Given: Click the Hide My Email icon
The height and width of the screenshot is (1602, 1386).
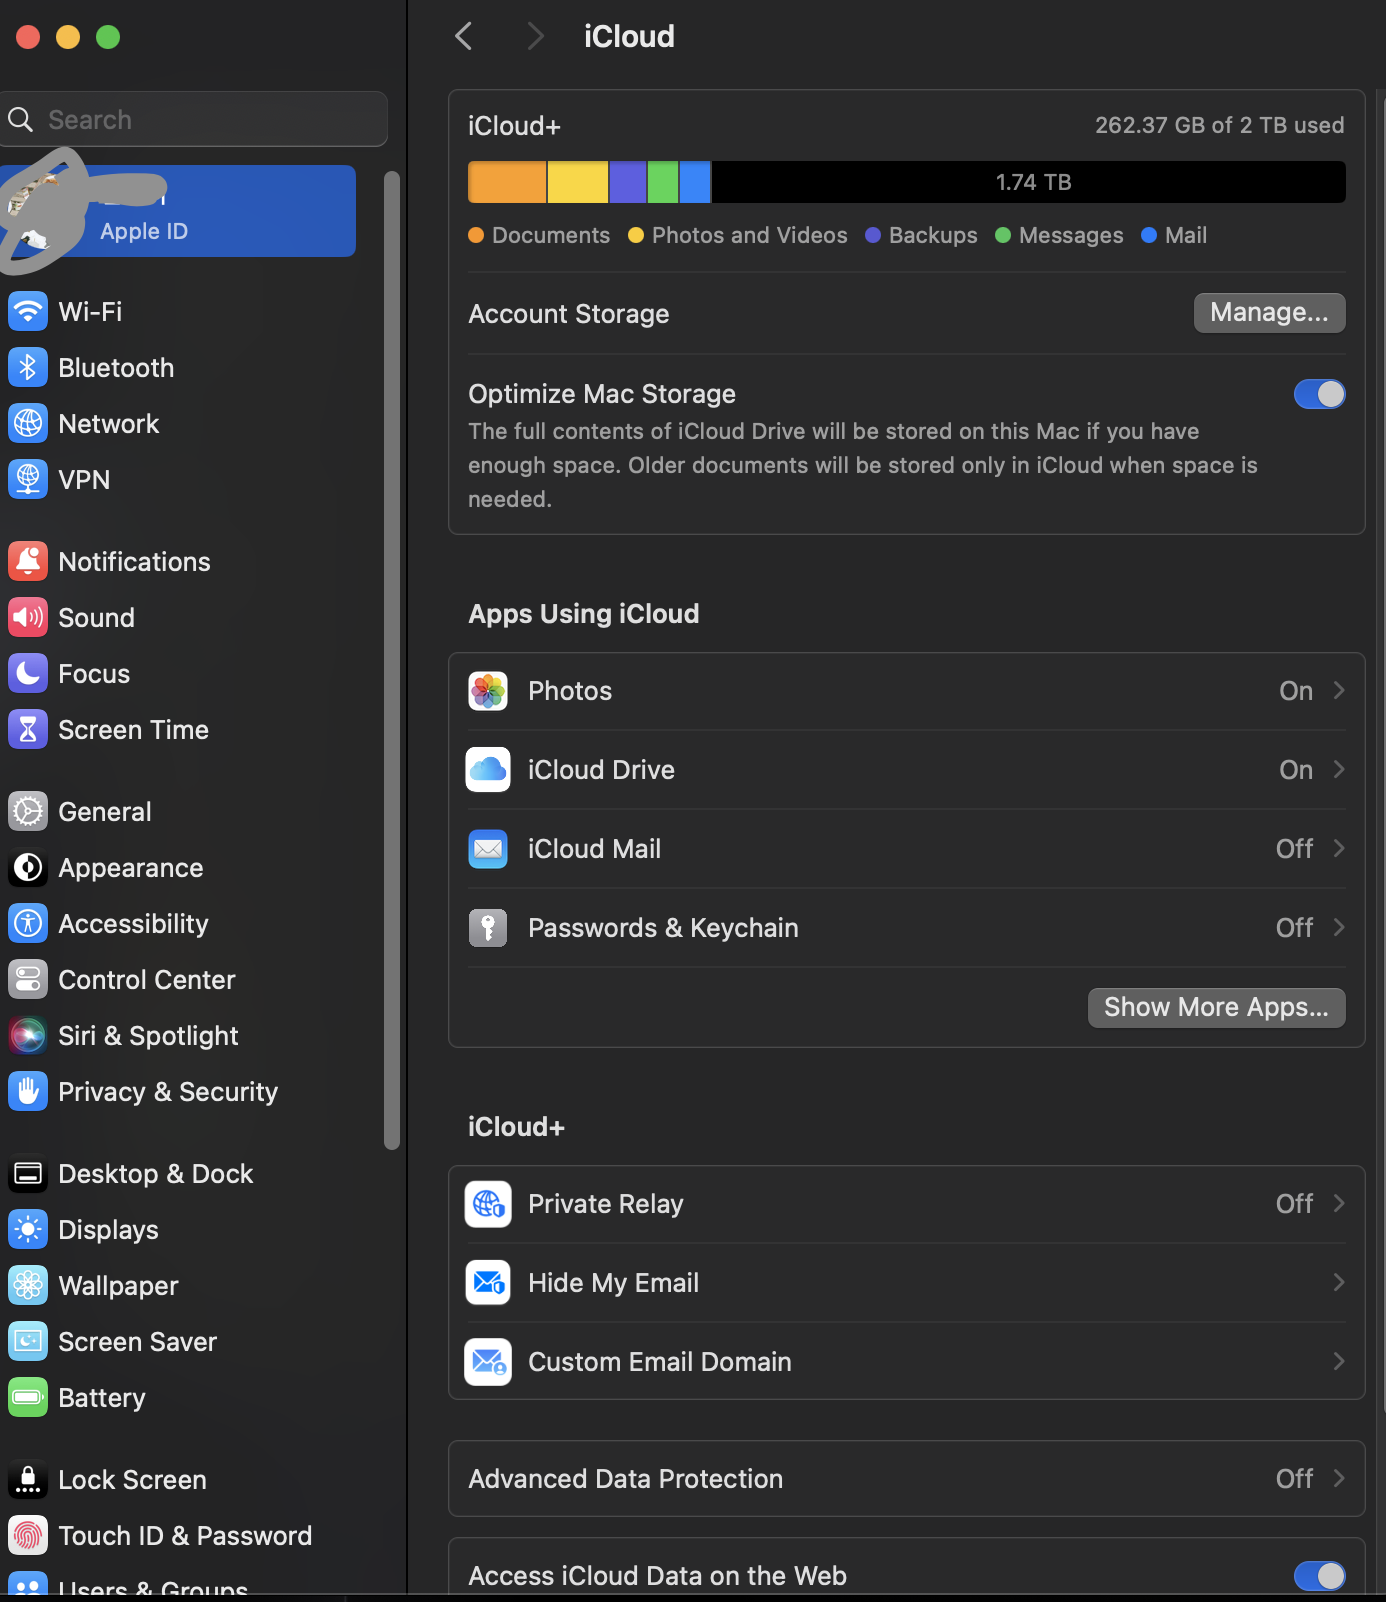Looking at the screenshot, I should coord(488,1283).
